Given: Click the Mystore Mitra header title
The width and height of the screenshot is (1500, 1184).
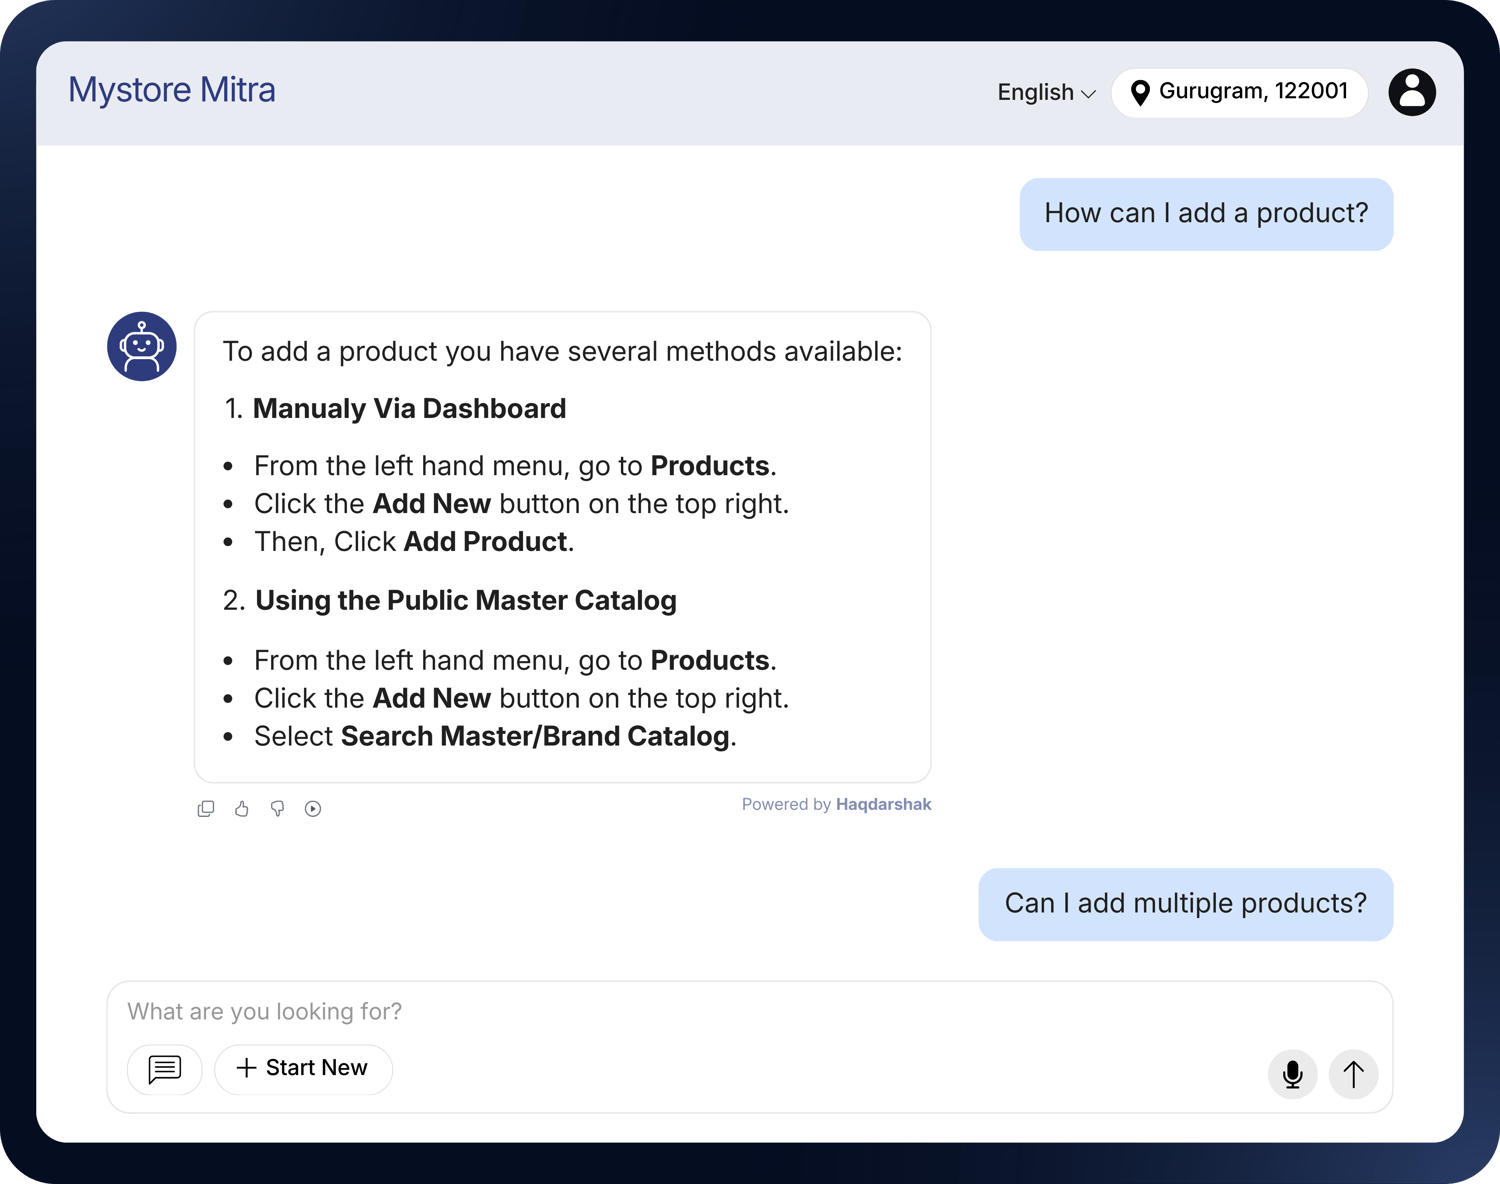Looking at the screenshot, I should (171, 90).
